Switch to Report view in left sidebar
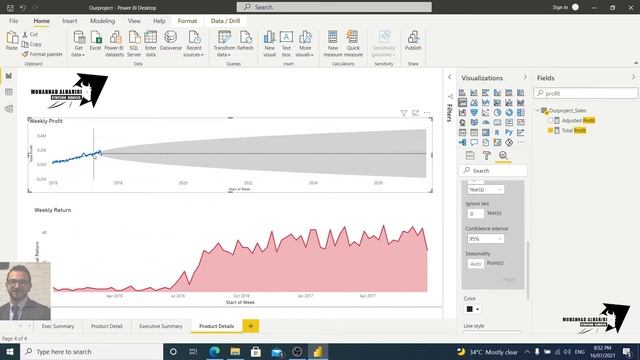Screen dimensions: 640x360 [9, 76]
